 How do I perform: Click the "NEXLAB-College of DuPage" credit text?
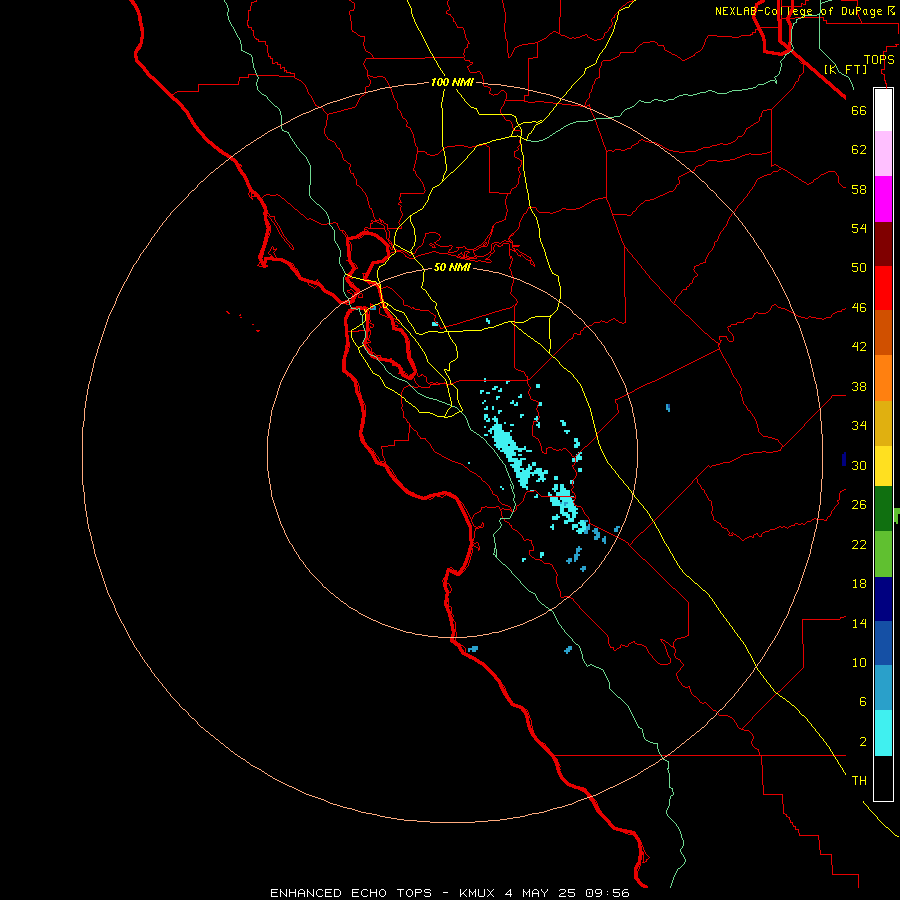coord(799,11)
